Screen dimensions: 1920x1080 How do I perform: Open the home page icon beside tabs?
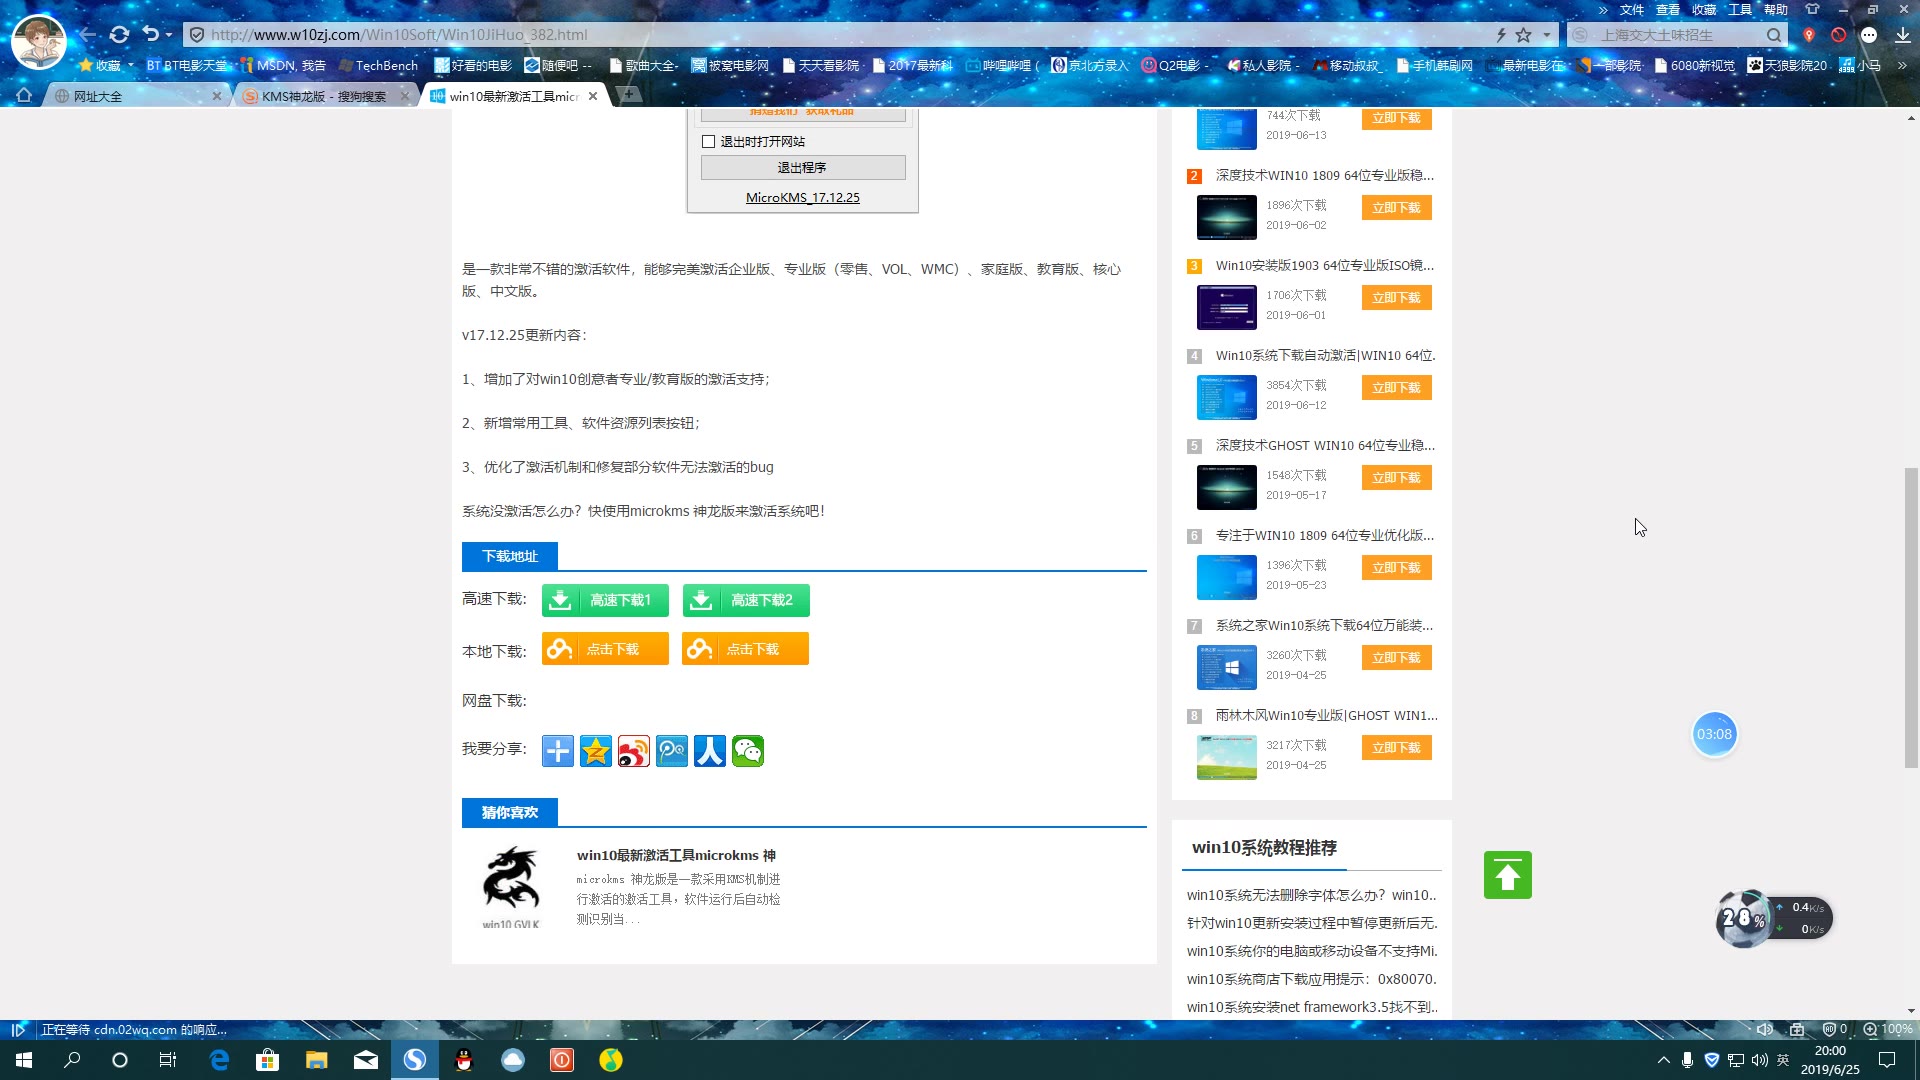point(24,96)
